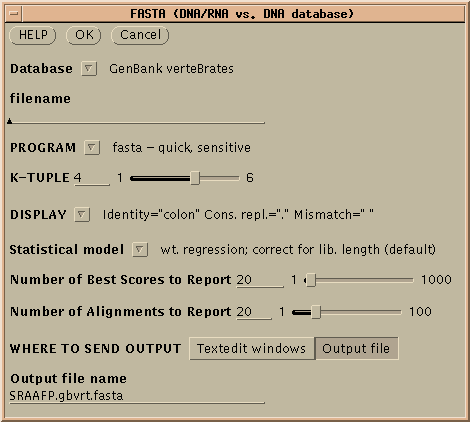Open the DISPLAY dropdown arrow

tap(82, 214)
